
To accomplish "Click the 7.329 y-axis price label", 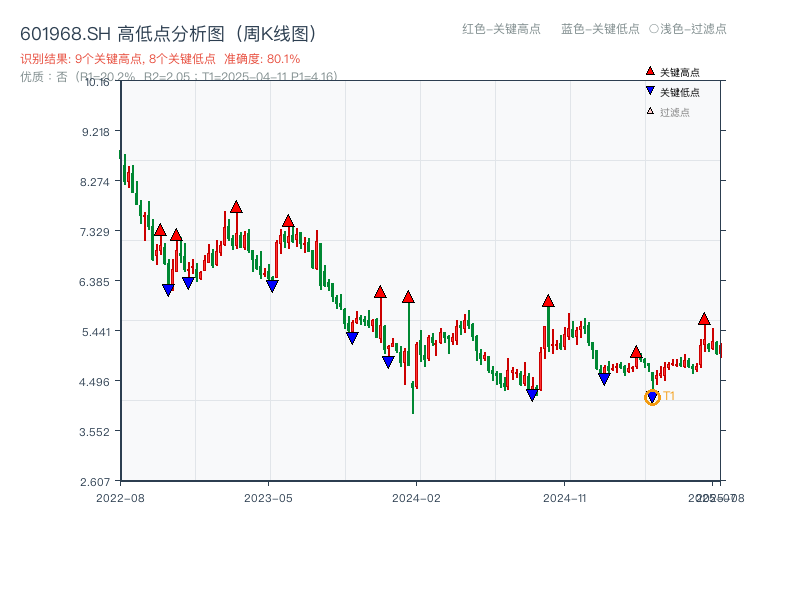I will coord(94,232).
